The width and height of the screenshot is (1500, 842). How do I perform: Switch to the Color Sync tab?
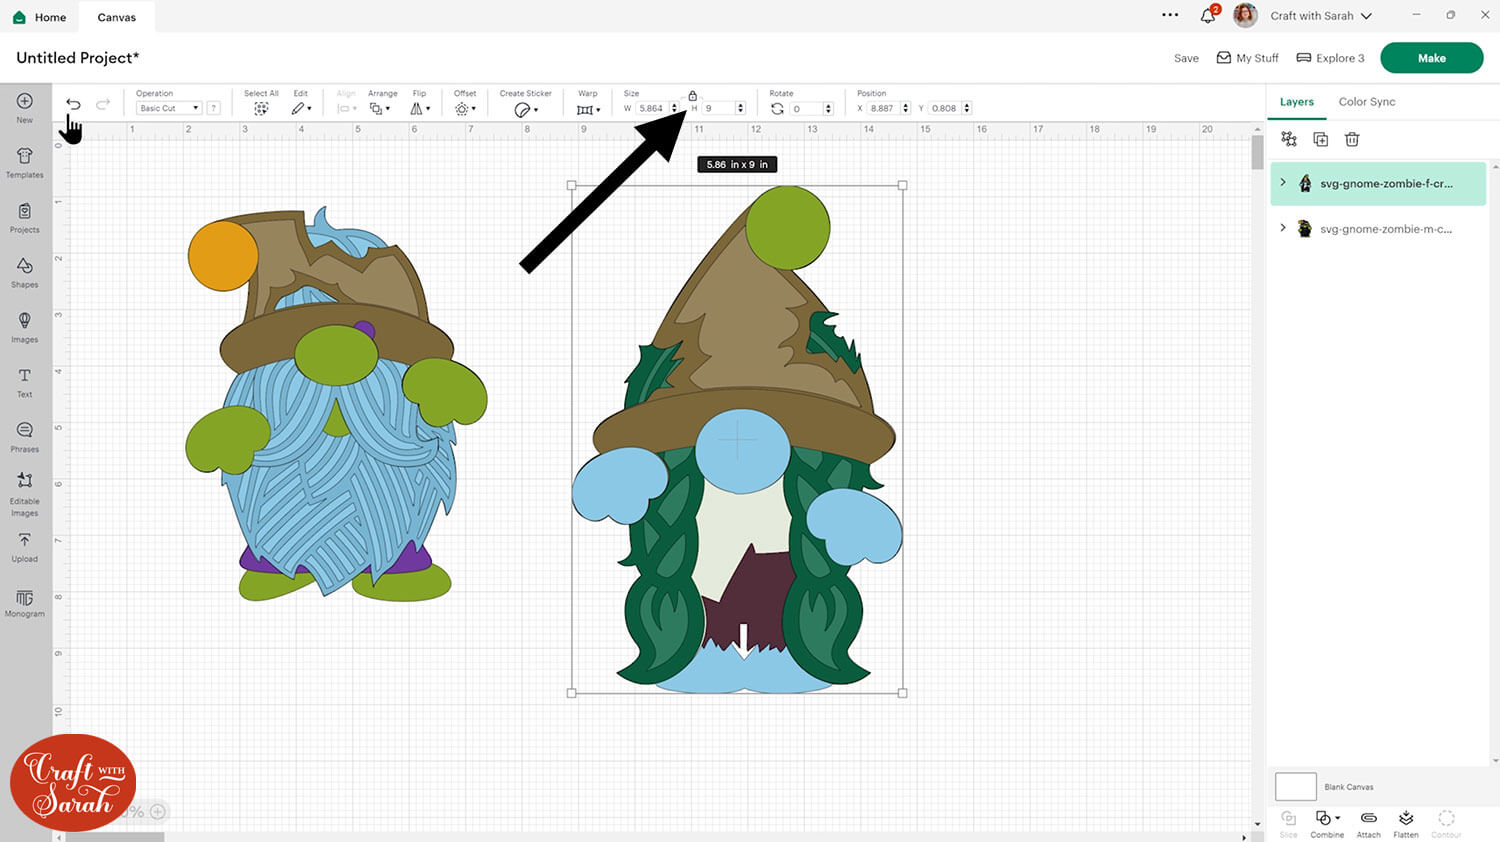pyautogui.click(x=1366, y=102)
